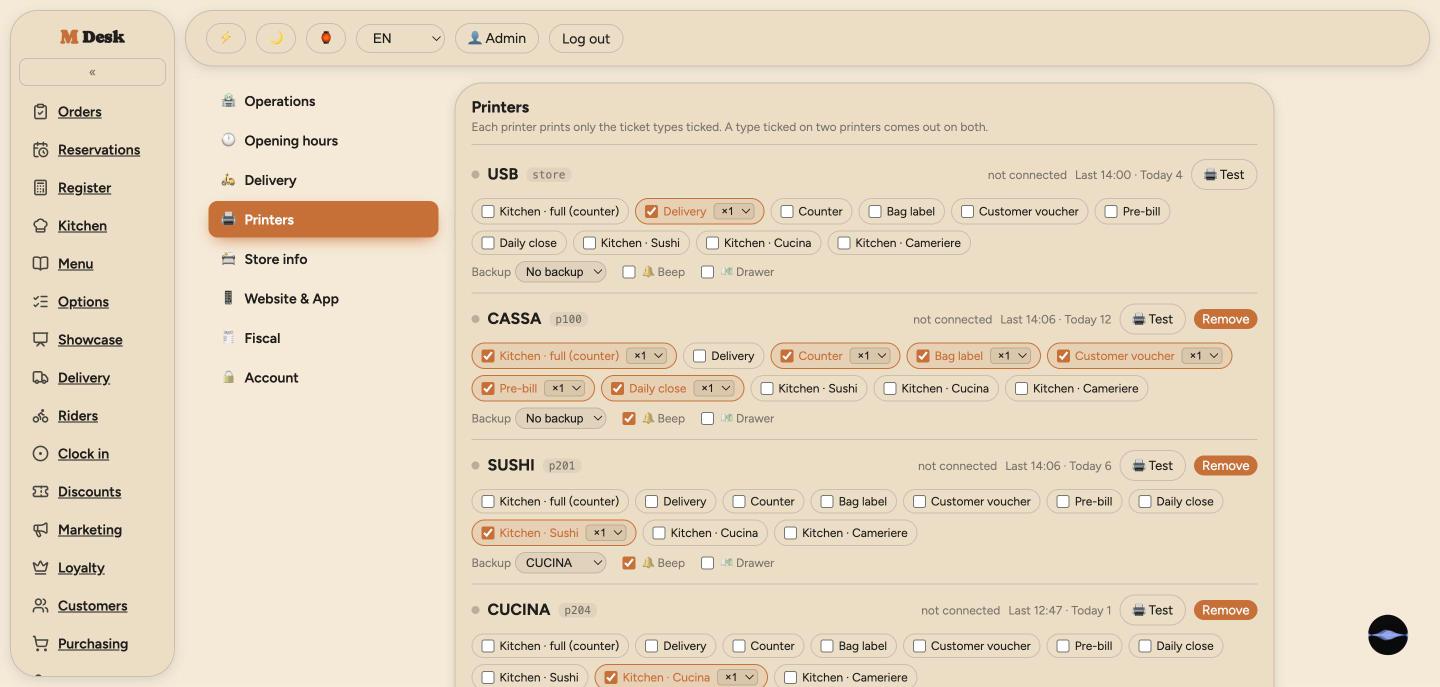Click the moon dark mode button
This screenshot has width=1440, height=687.
(276, 38)
